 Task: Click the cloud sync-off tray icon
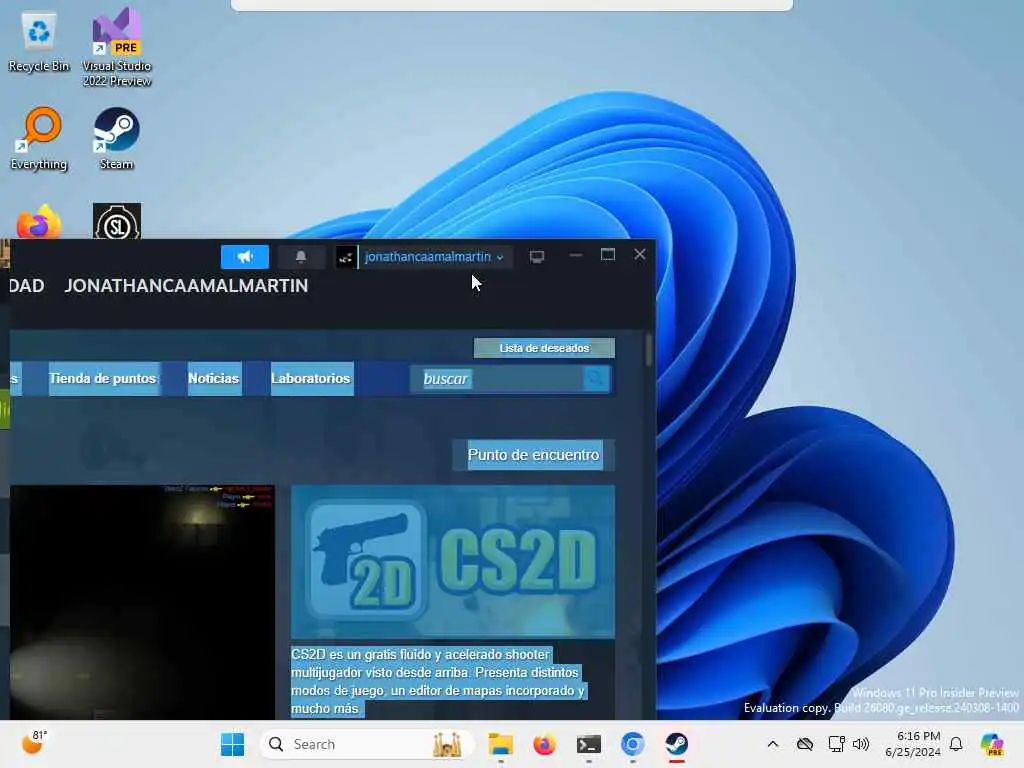(x=805, y=744)
